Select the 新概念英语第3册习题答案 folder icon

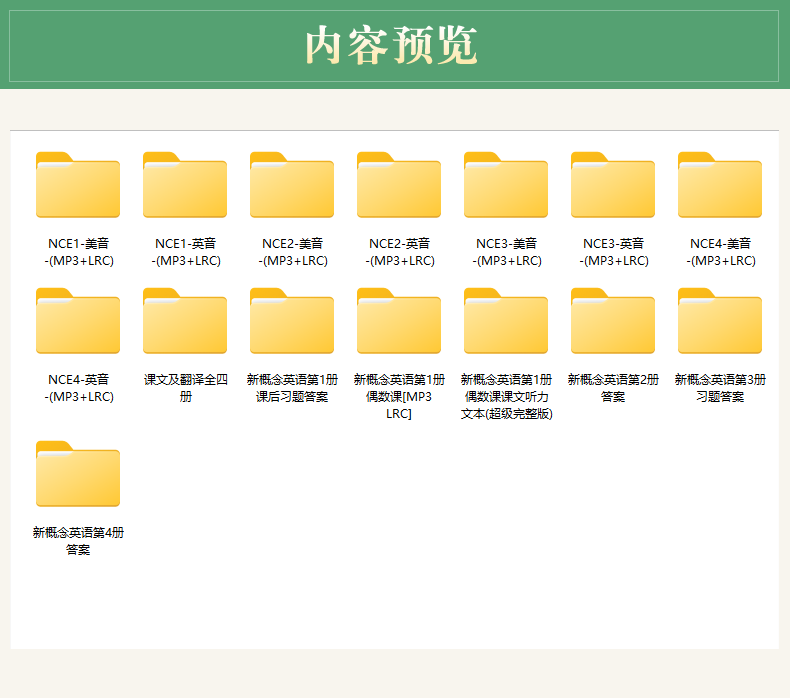(720, 321)
